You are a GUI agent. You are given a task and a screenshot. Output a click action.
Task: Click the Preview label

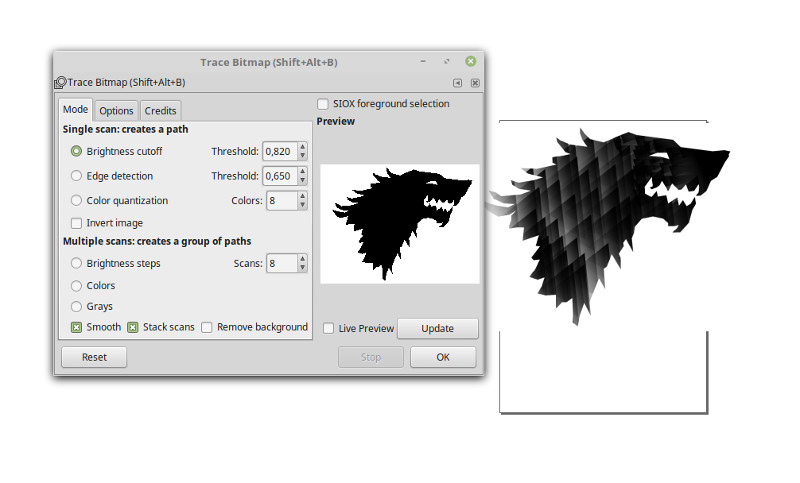pos(336,121)
